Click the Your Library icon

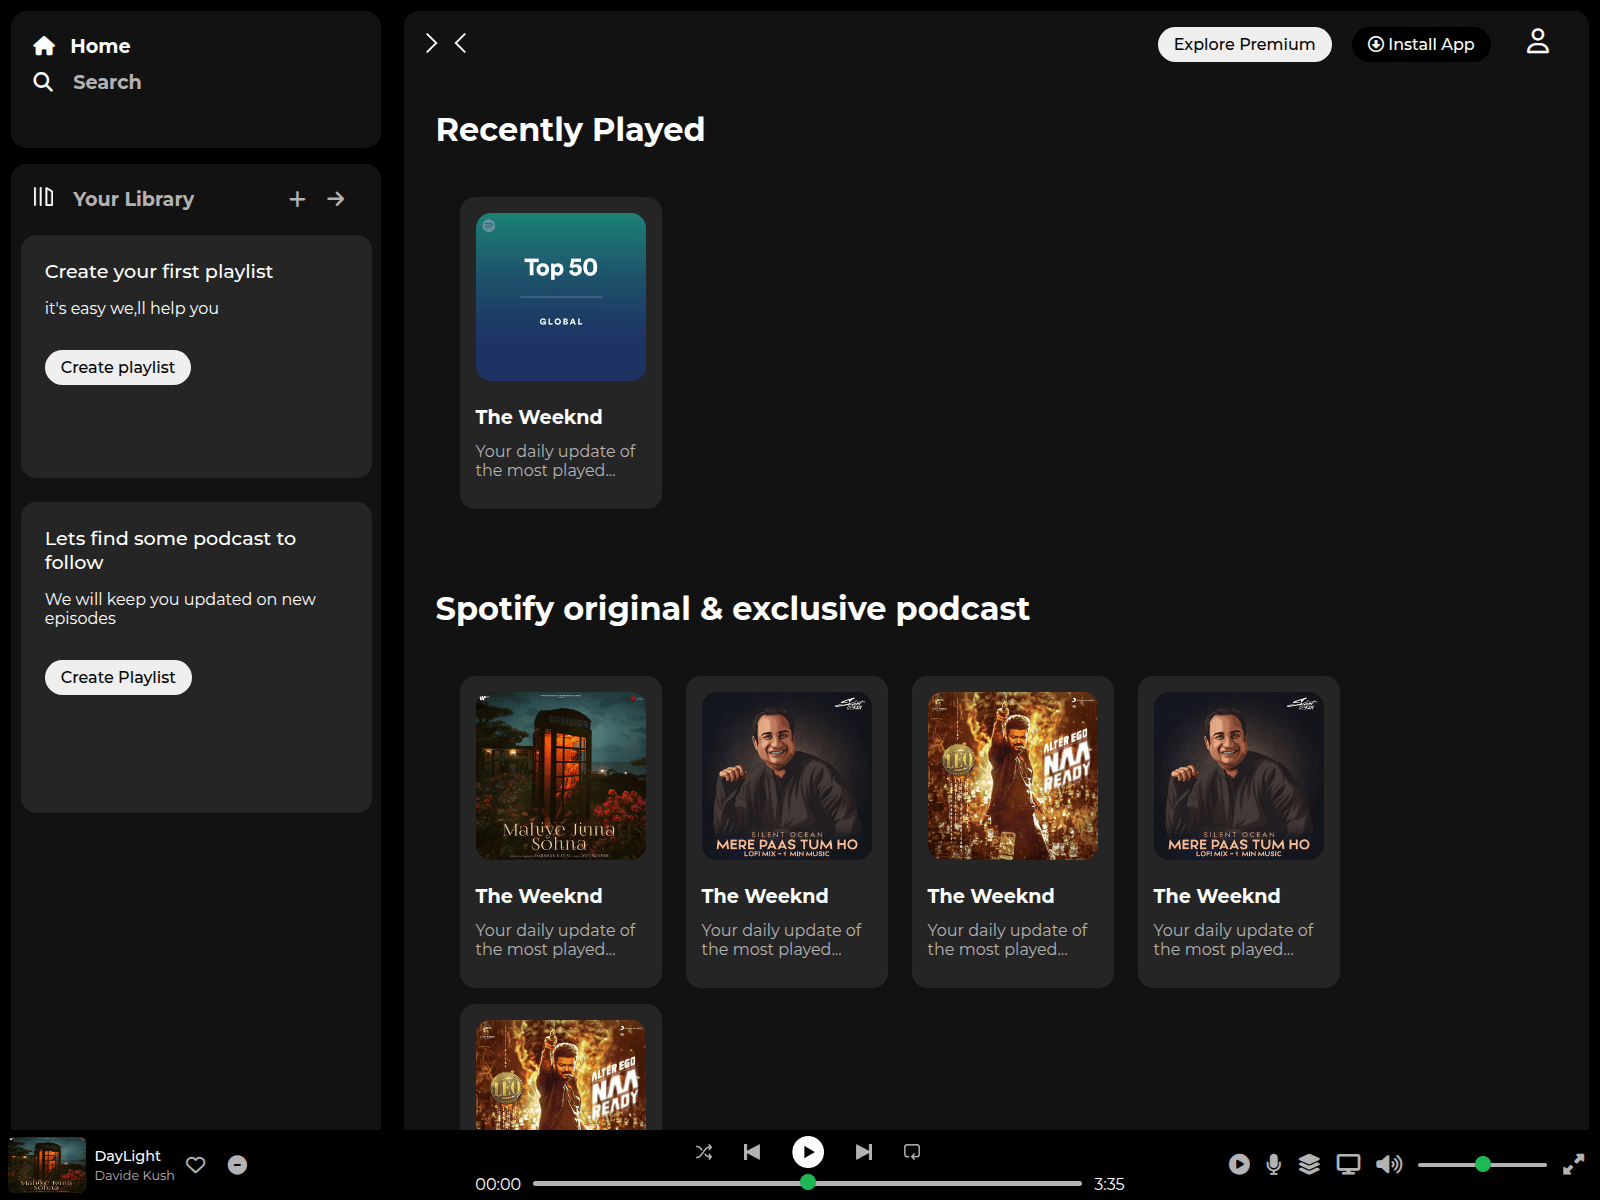pos(43,197)
